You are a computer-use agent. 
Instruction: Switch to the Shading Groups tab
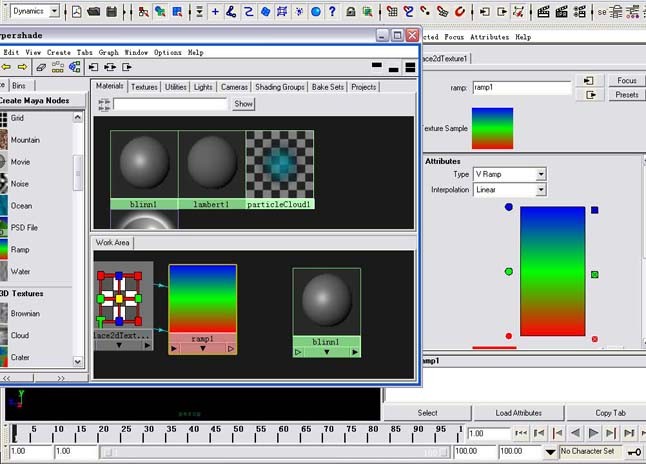point(280,87)
